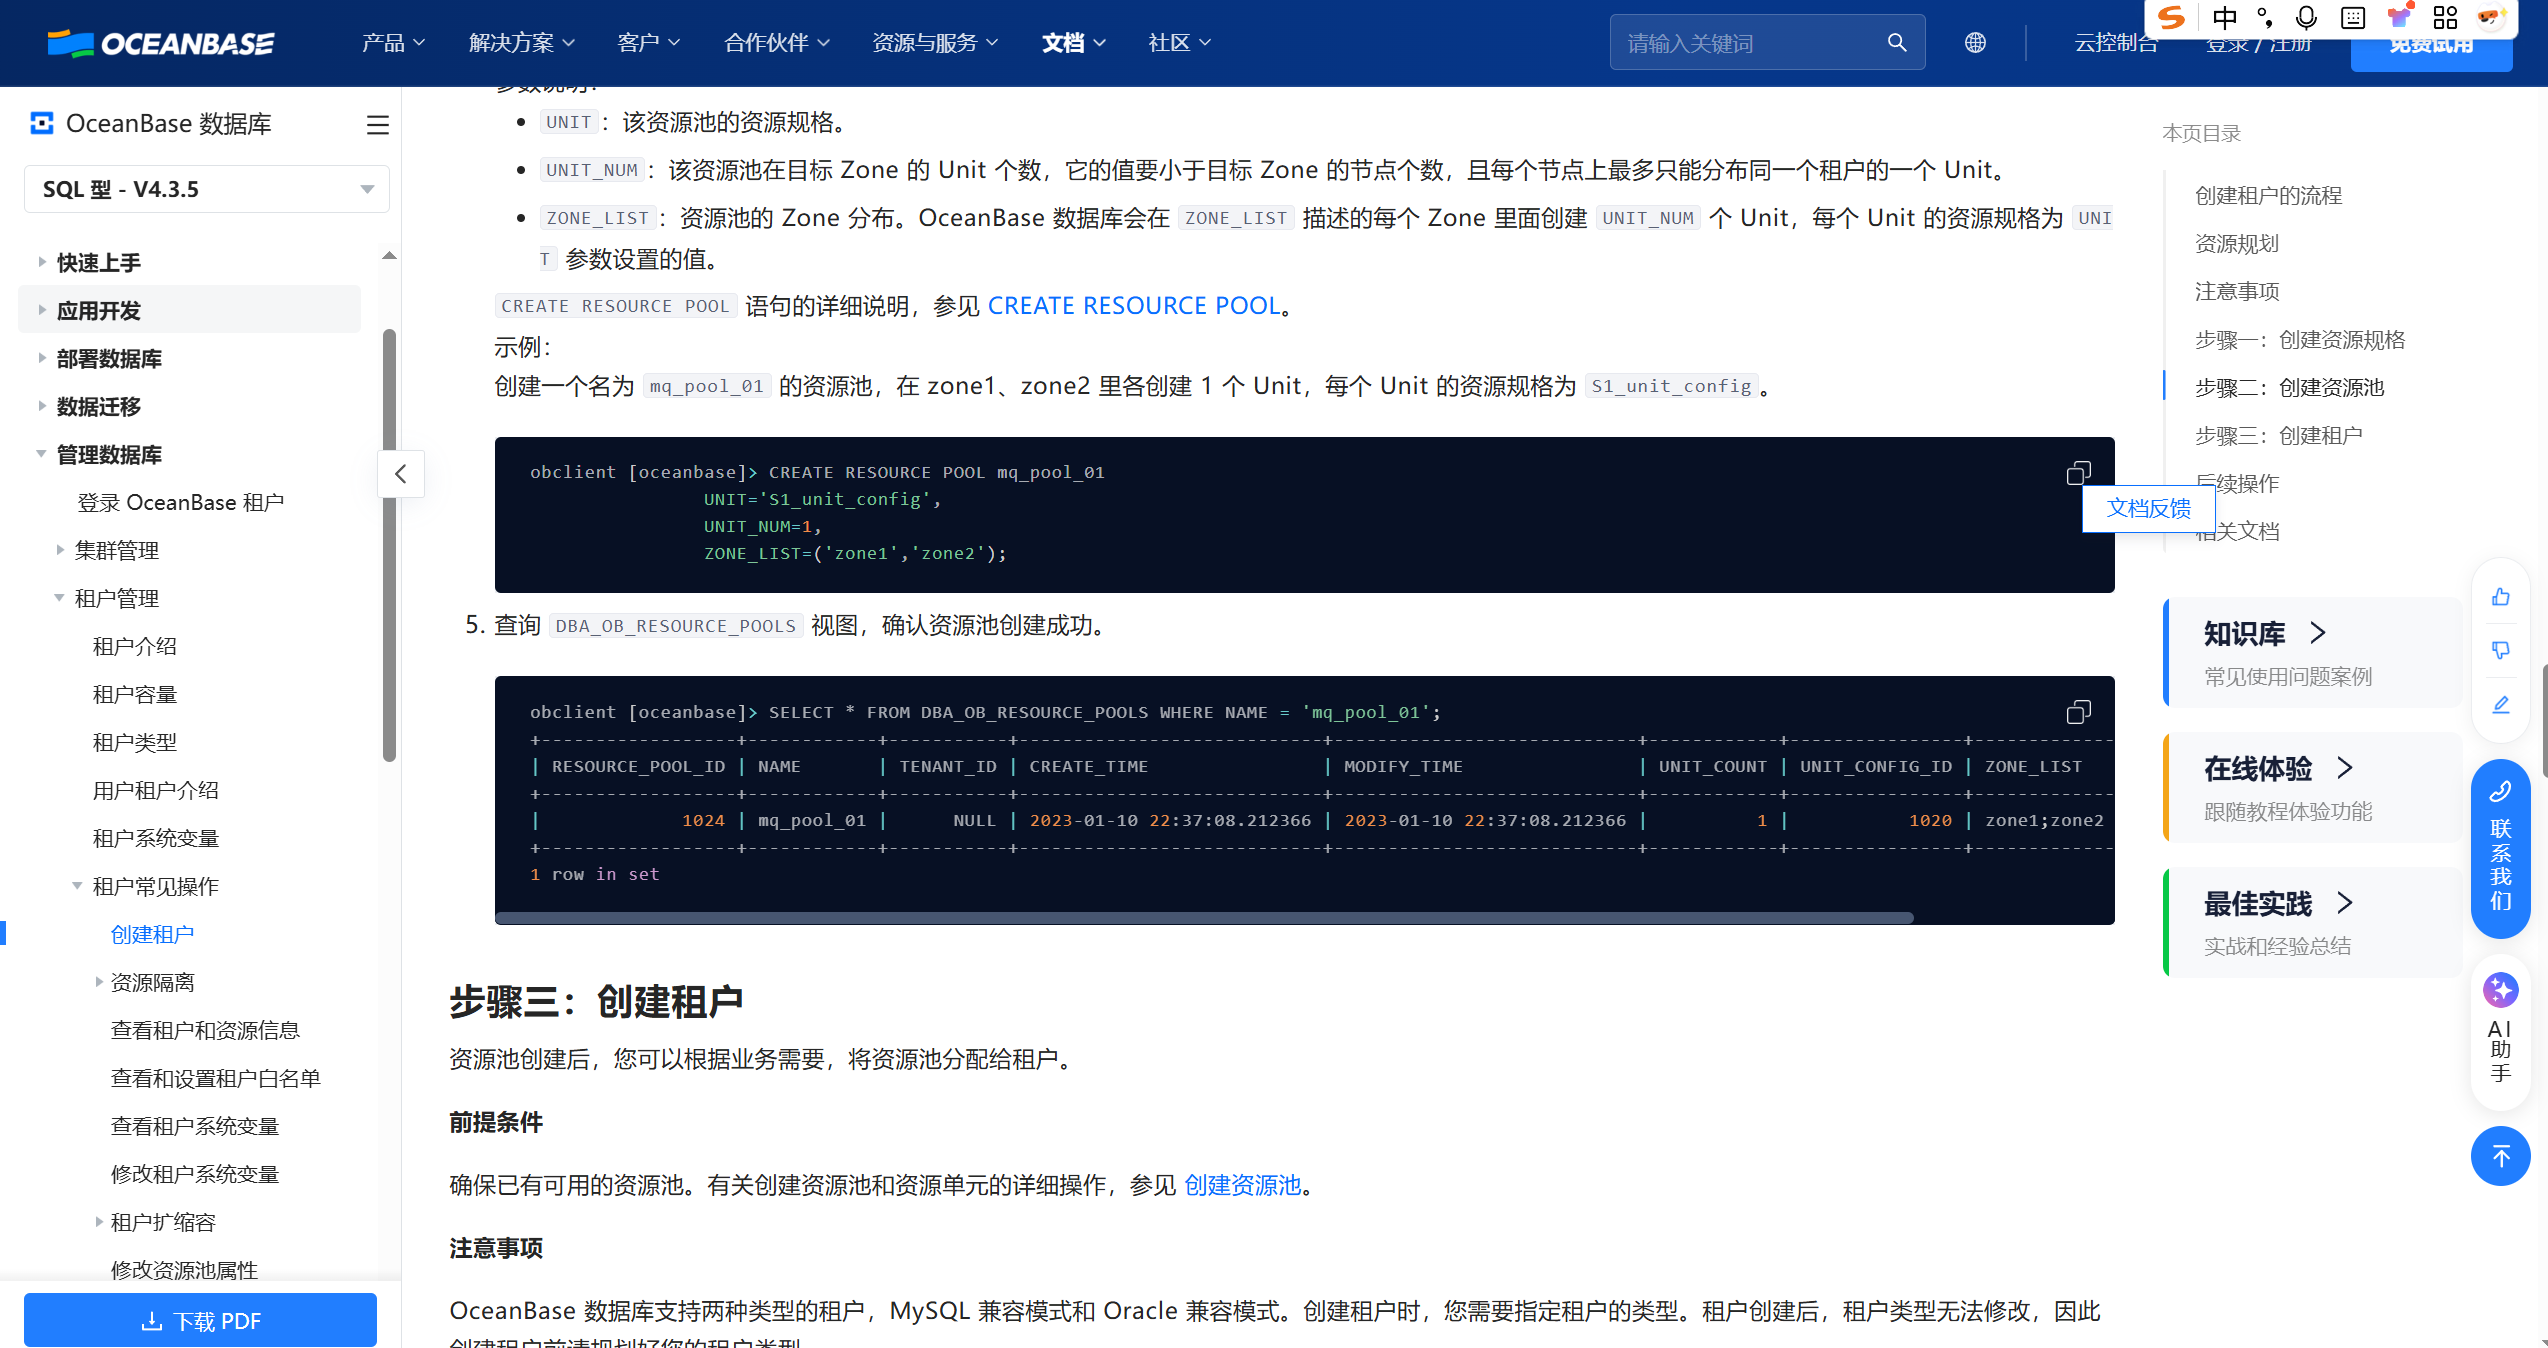The height and width of the screenshot is (1348, 2548).
Task: Jump to 步骤一：创建资源规格 in contents
Action: click(2299, 340)
